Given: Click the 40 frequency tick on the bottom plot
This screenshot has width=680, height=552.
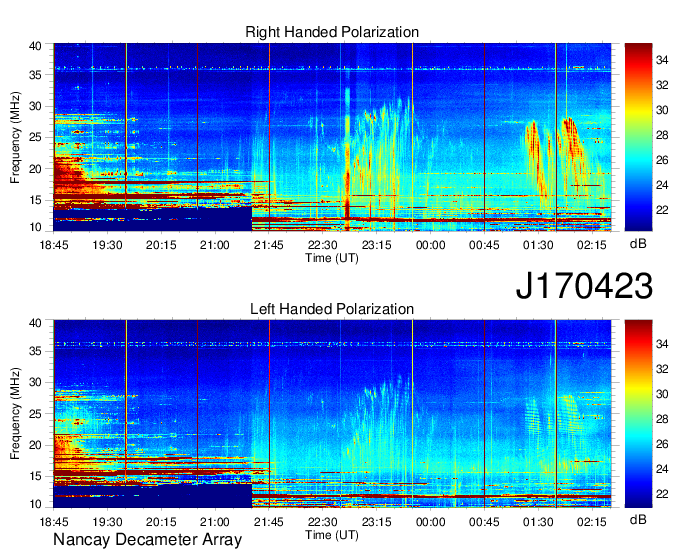Looking at the screenshot, I should point(36,322).
